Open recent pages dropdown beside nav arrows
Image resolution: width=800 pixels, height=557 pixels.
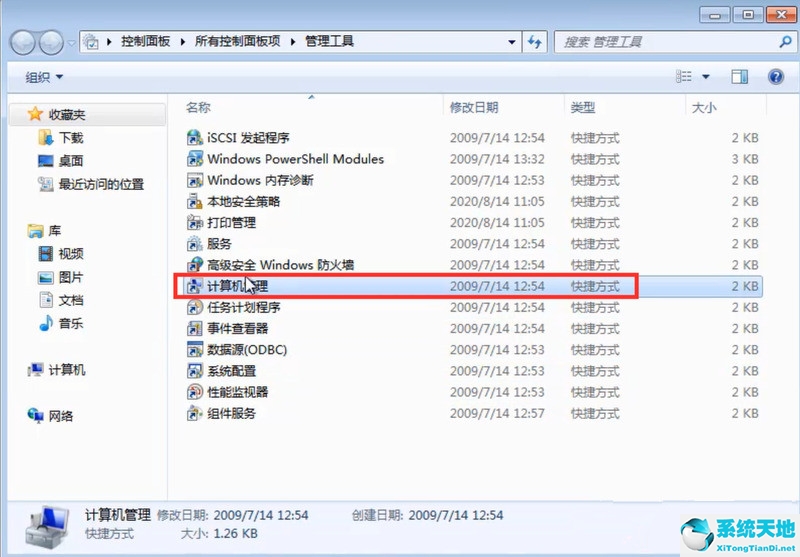[x=71, y=42]
